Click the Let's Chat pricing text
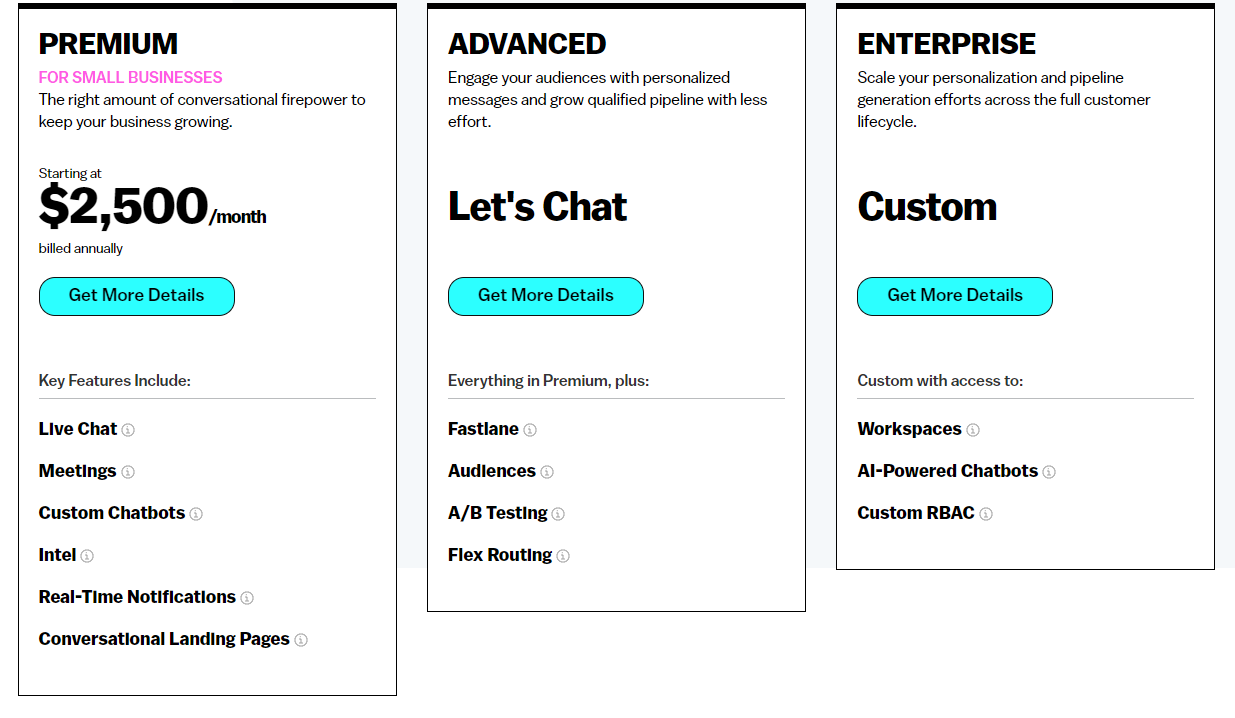 click(x=538, y=207)
